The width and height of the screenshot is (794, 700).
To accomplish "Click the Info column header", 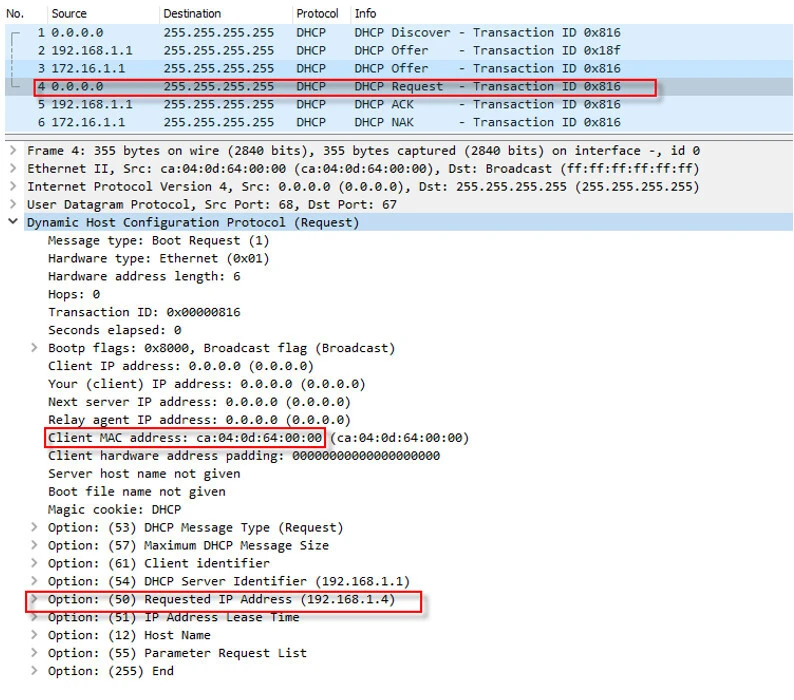I will (366, 14).
